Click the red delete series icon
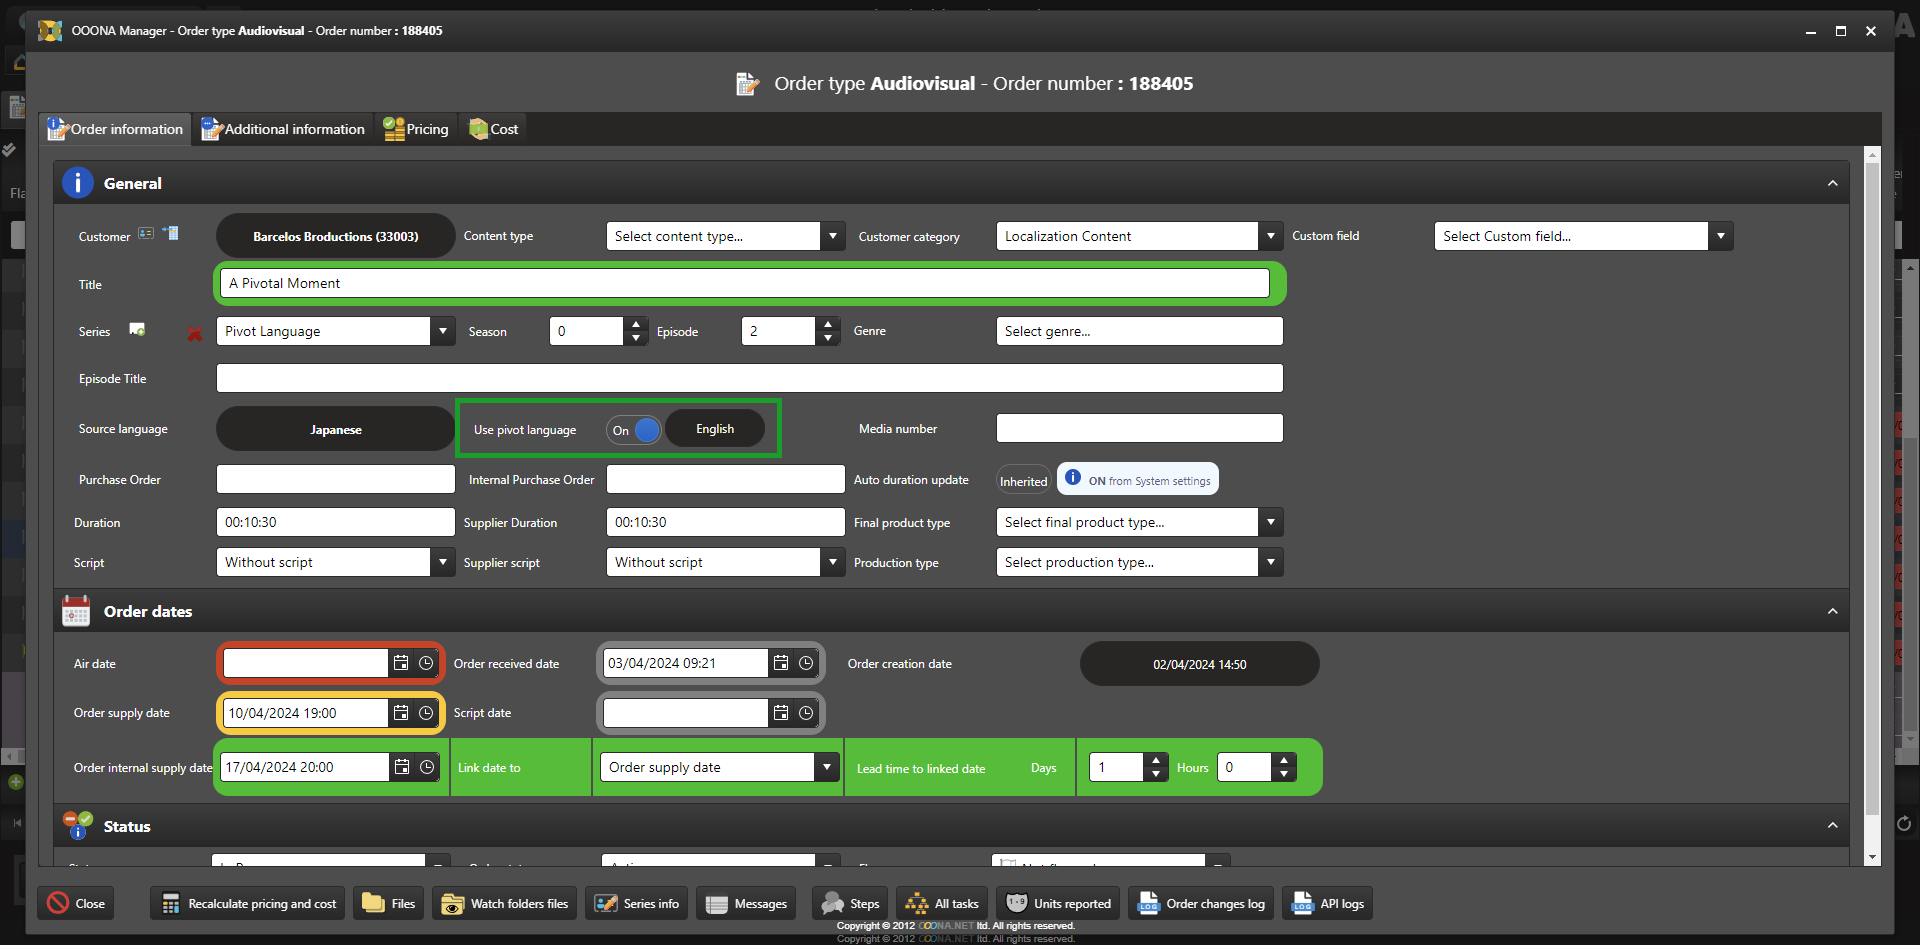Screen dimensions: 1920x945 click(x=195, y=334)
